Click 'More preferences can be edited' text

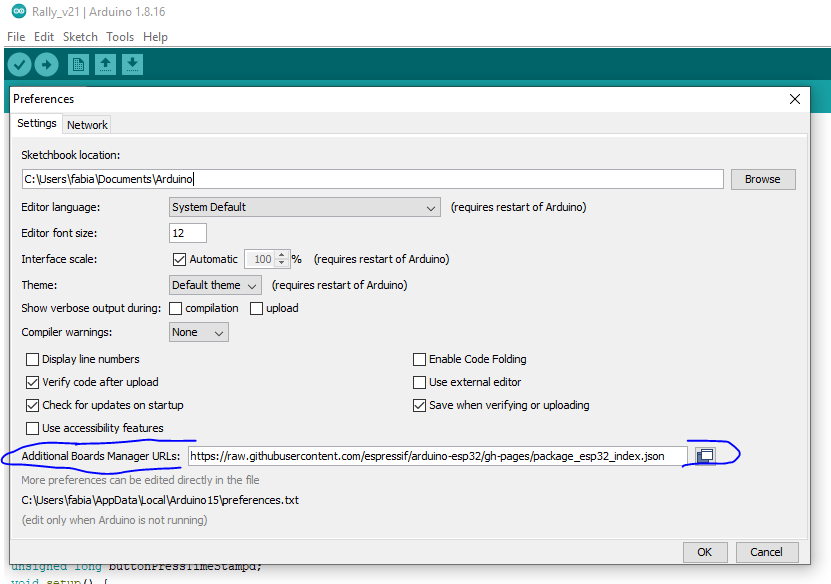[x=140, y=480]
